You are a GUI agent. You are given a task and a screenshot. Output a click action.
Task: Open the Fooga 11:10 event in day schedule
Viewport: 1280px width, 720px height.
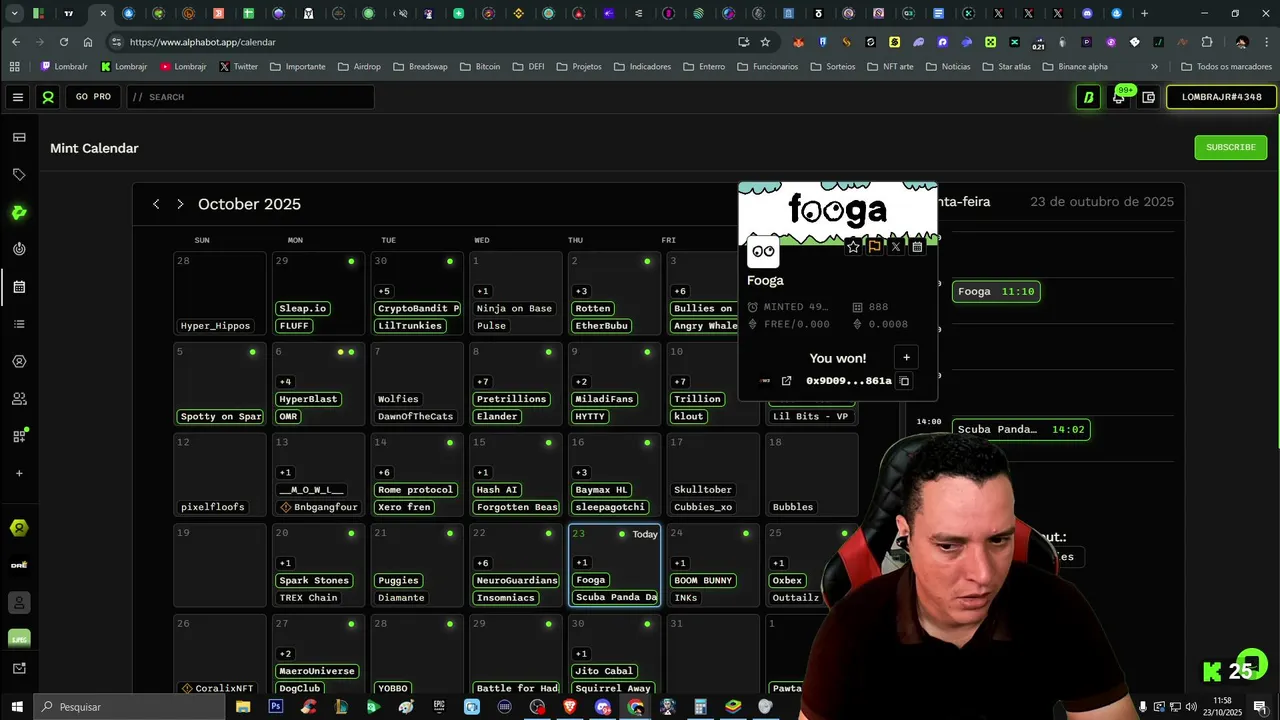[x=996, y=292]
